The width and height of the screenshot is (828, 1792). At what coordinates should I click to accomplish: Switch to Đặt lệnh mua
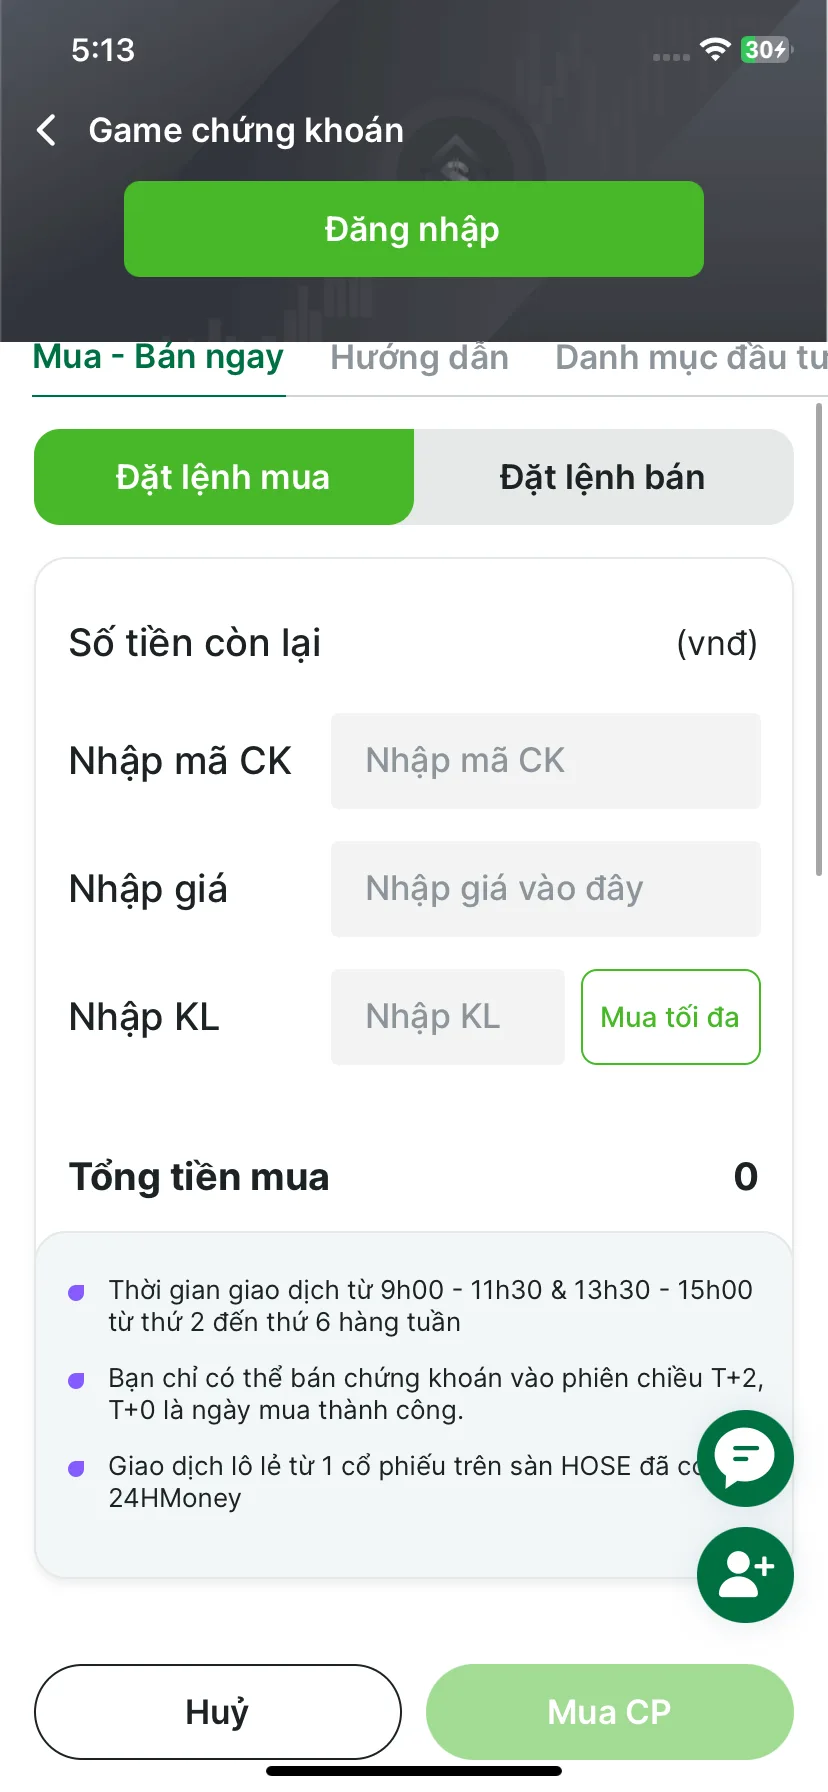click(224, 477)
